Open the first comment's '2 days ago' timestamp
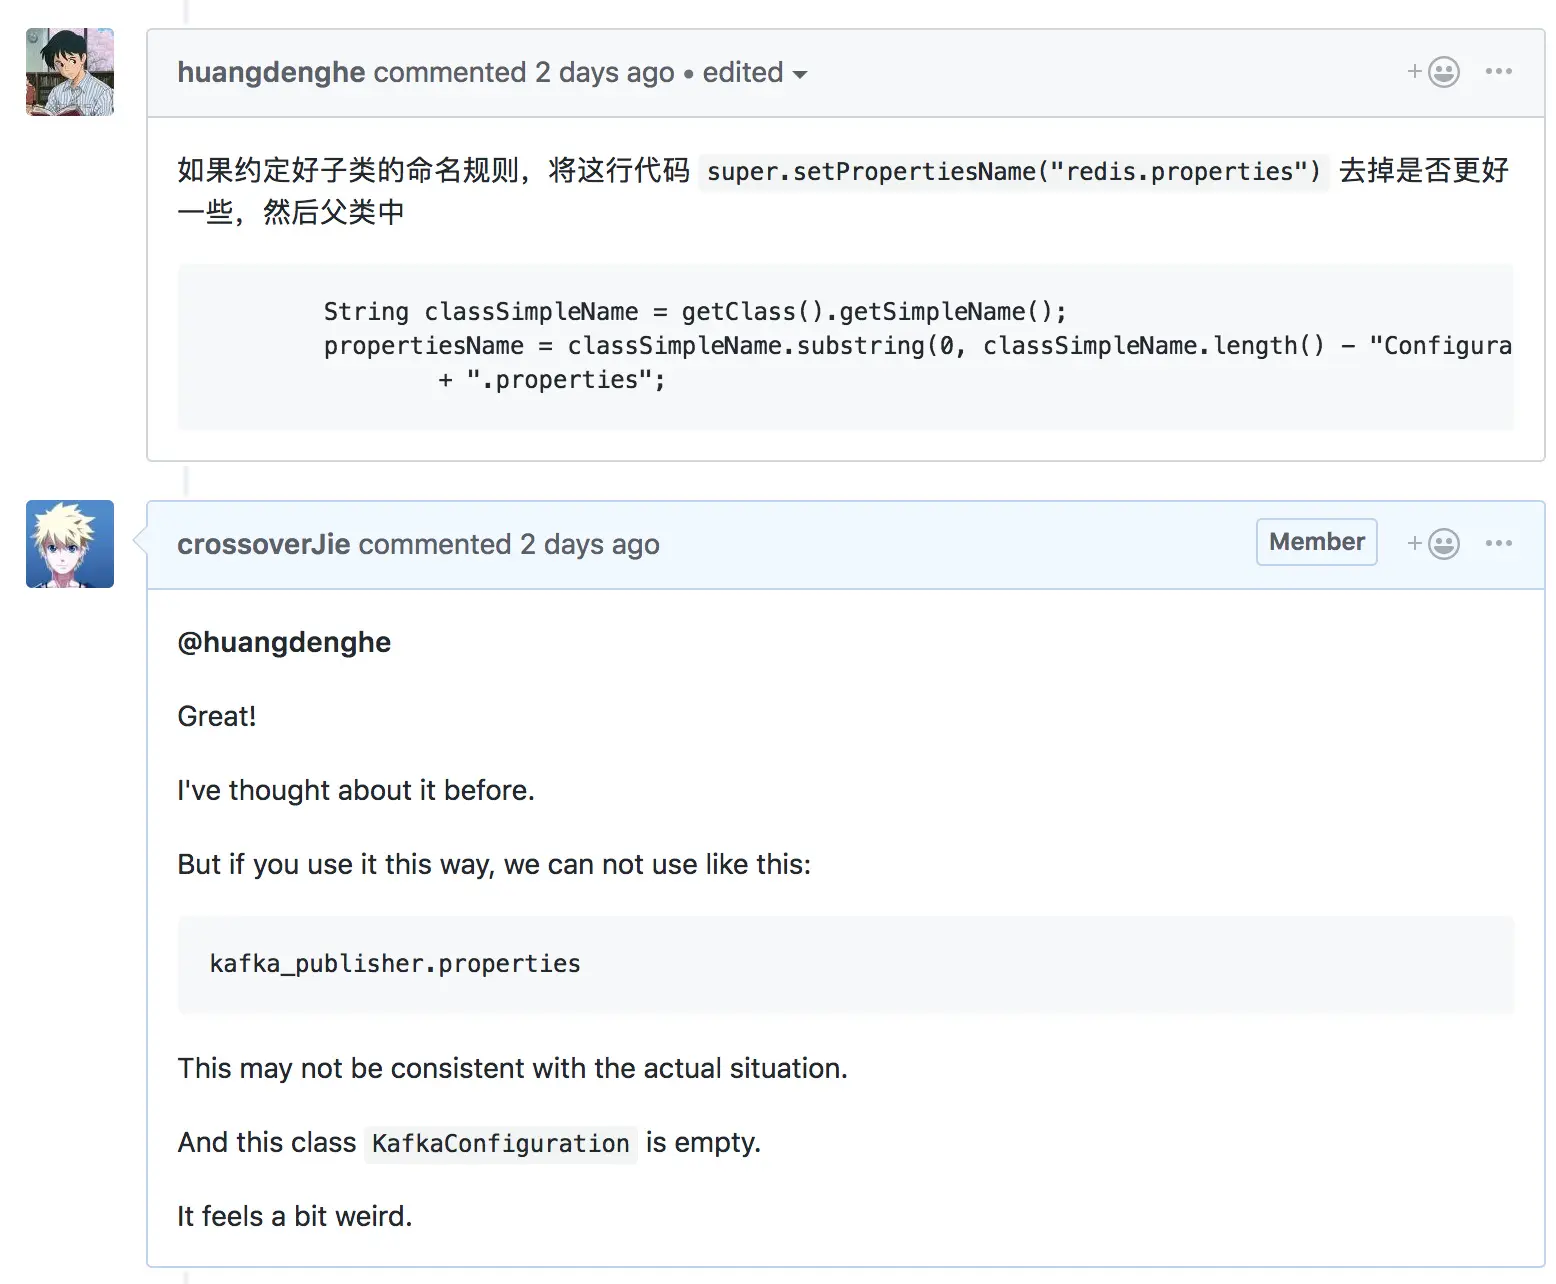1556x1284 pixels. 604,73
